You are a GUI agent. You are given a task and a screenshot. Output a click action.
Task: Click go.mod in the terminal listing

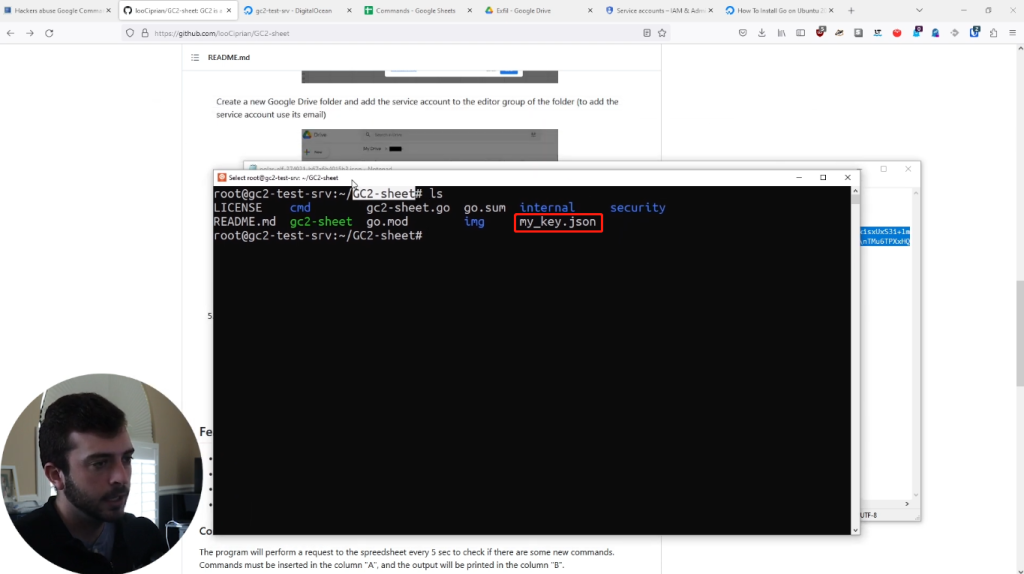[x=387, y=222]
